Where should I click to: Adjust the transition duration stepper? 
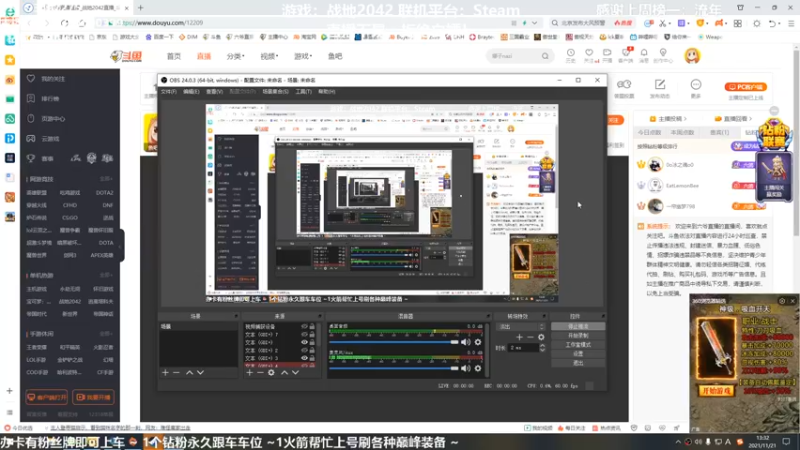coord(542,348)
